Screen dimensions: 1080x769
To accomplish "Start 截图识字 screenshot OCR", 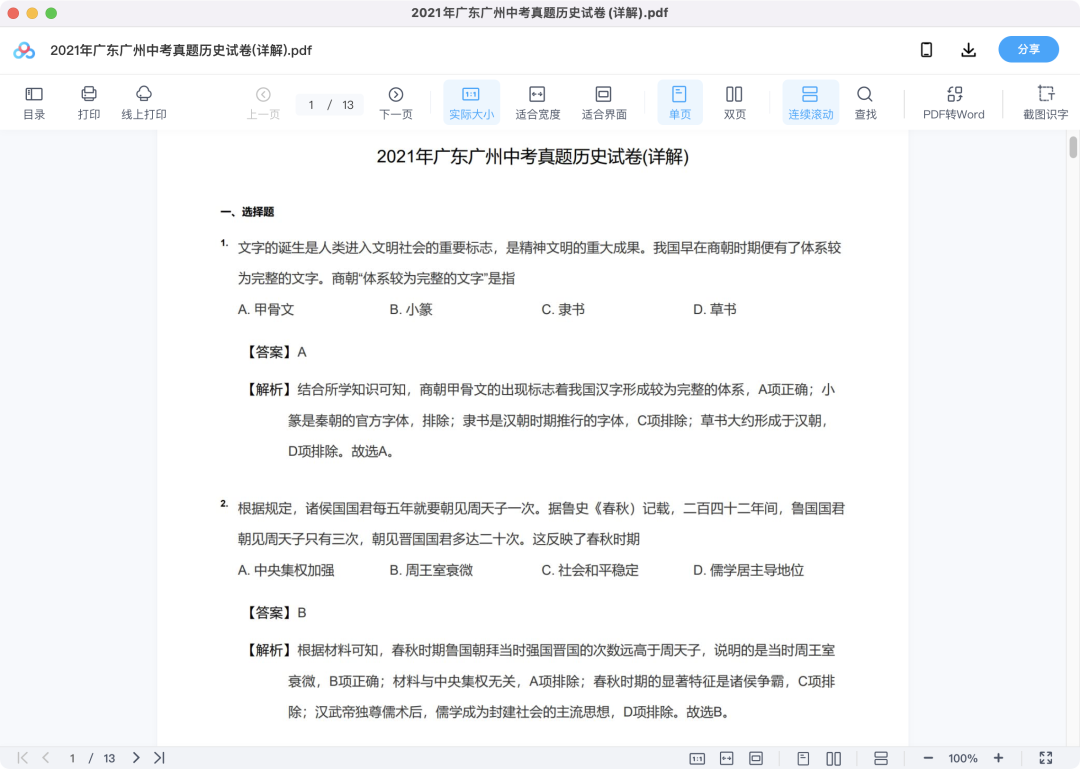I will click(1046, 103).
